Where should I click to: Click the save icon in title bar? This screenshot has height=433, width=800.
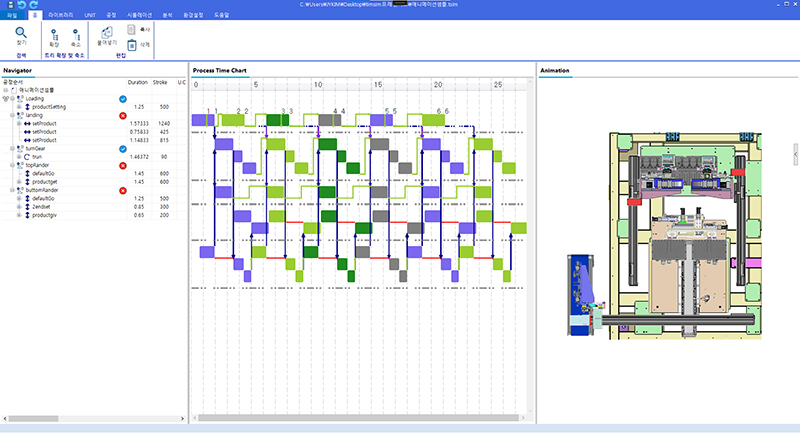8,5
